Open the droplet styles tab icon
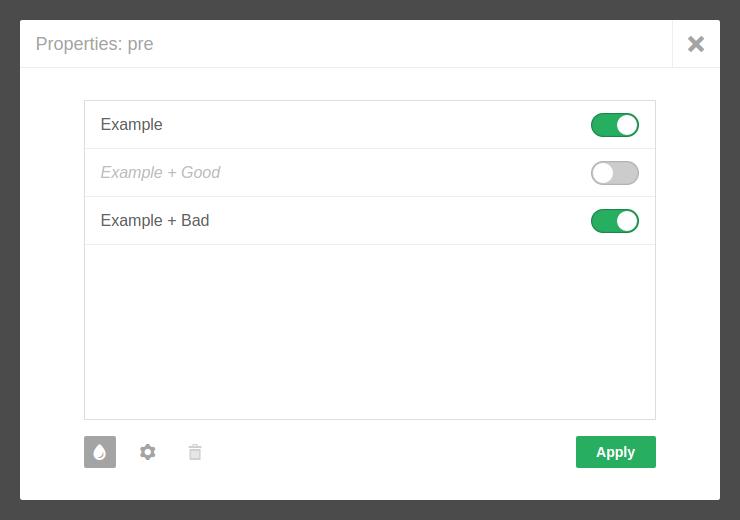740x520 pixels. click(x=100, y=452)
